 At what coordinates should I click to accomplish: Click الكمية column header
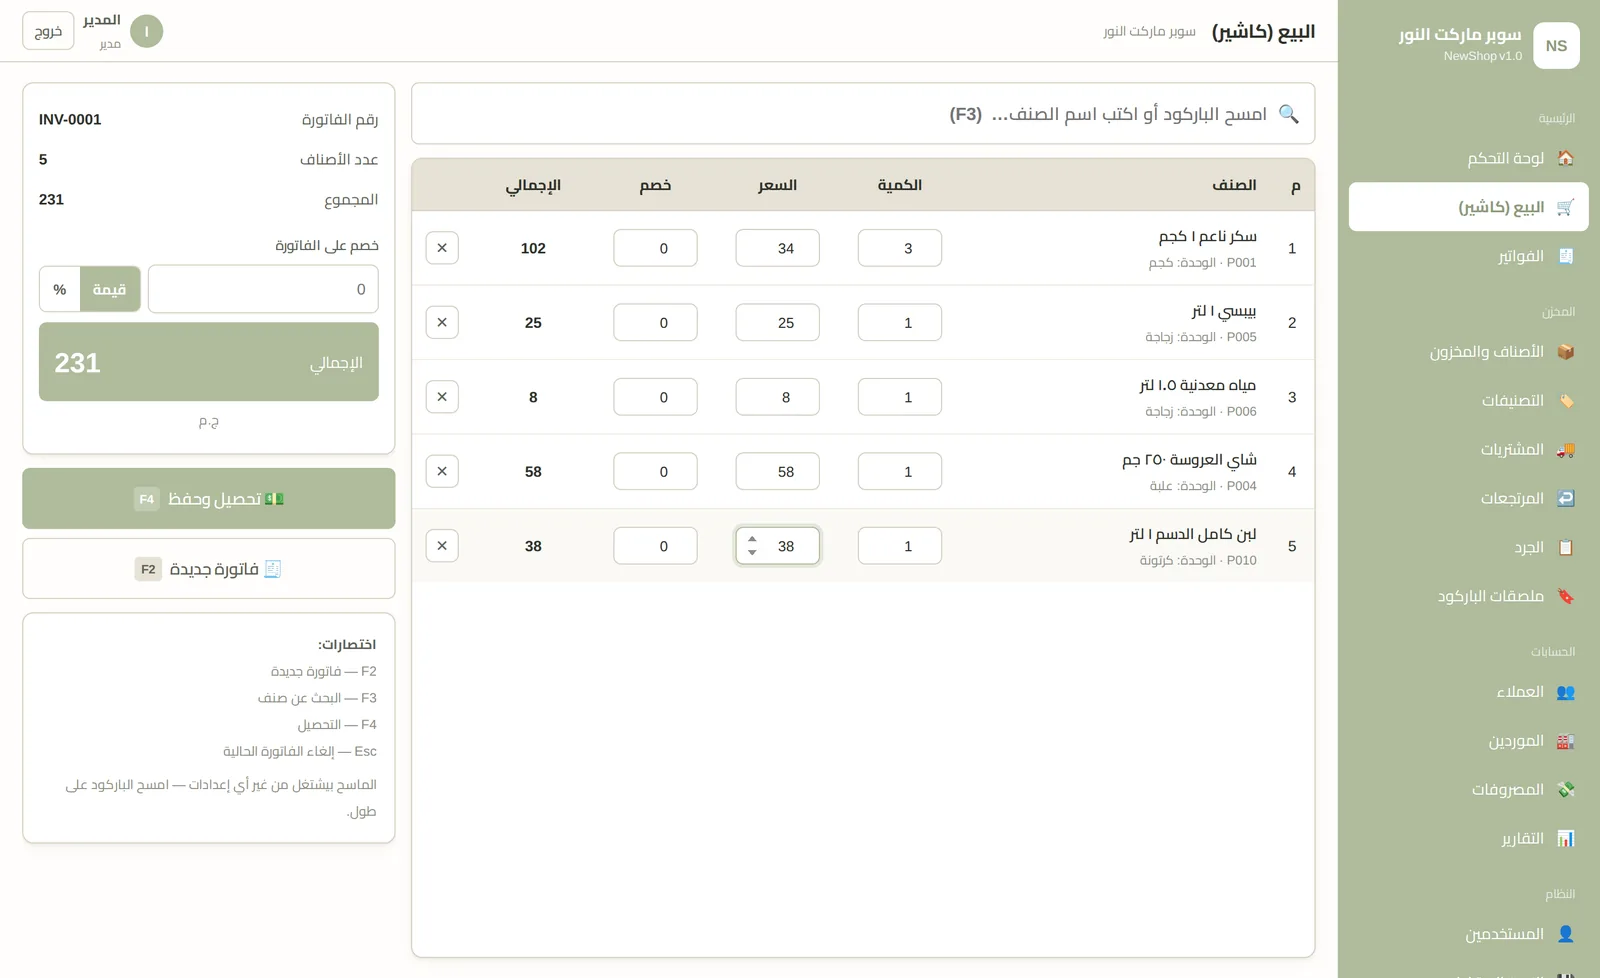[x=900, y=185]
